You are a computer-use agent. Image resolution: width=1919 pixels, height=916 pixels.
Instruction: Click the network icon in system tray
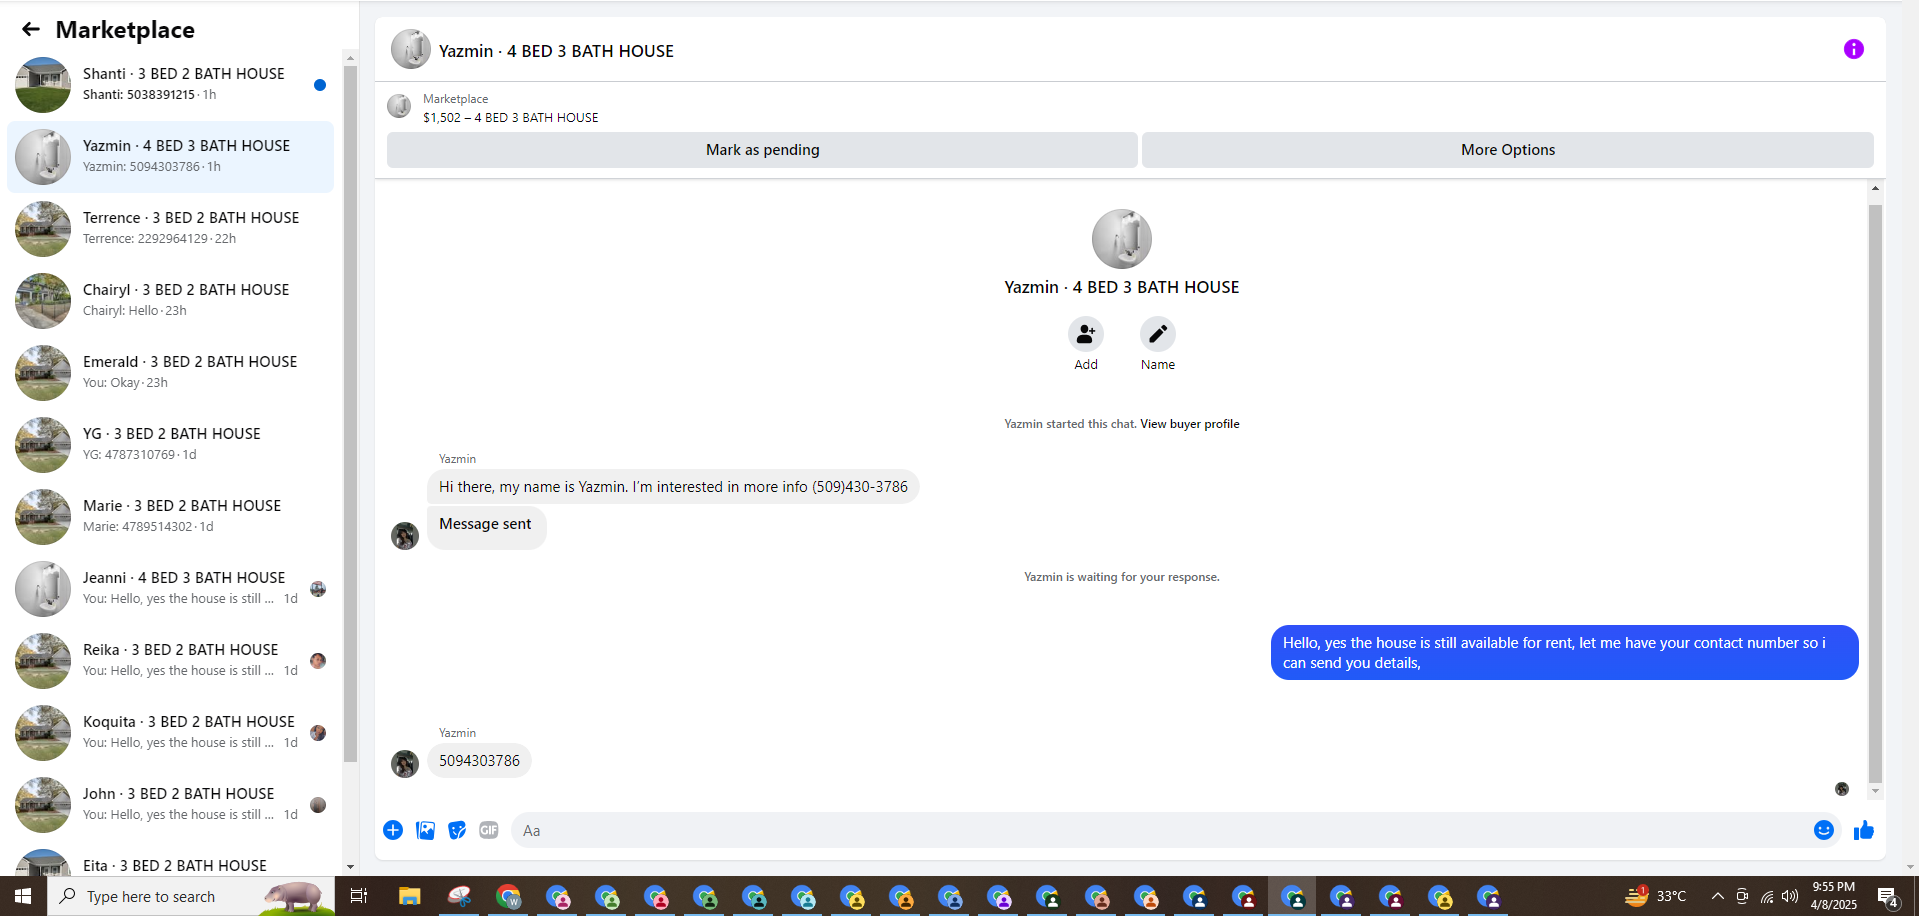coord(1767,896)
